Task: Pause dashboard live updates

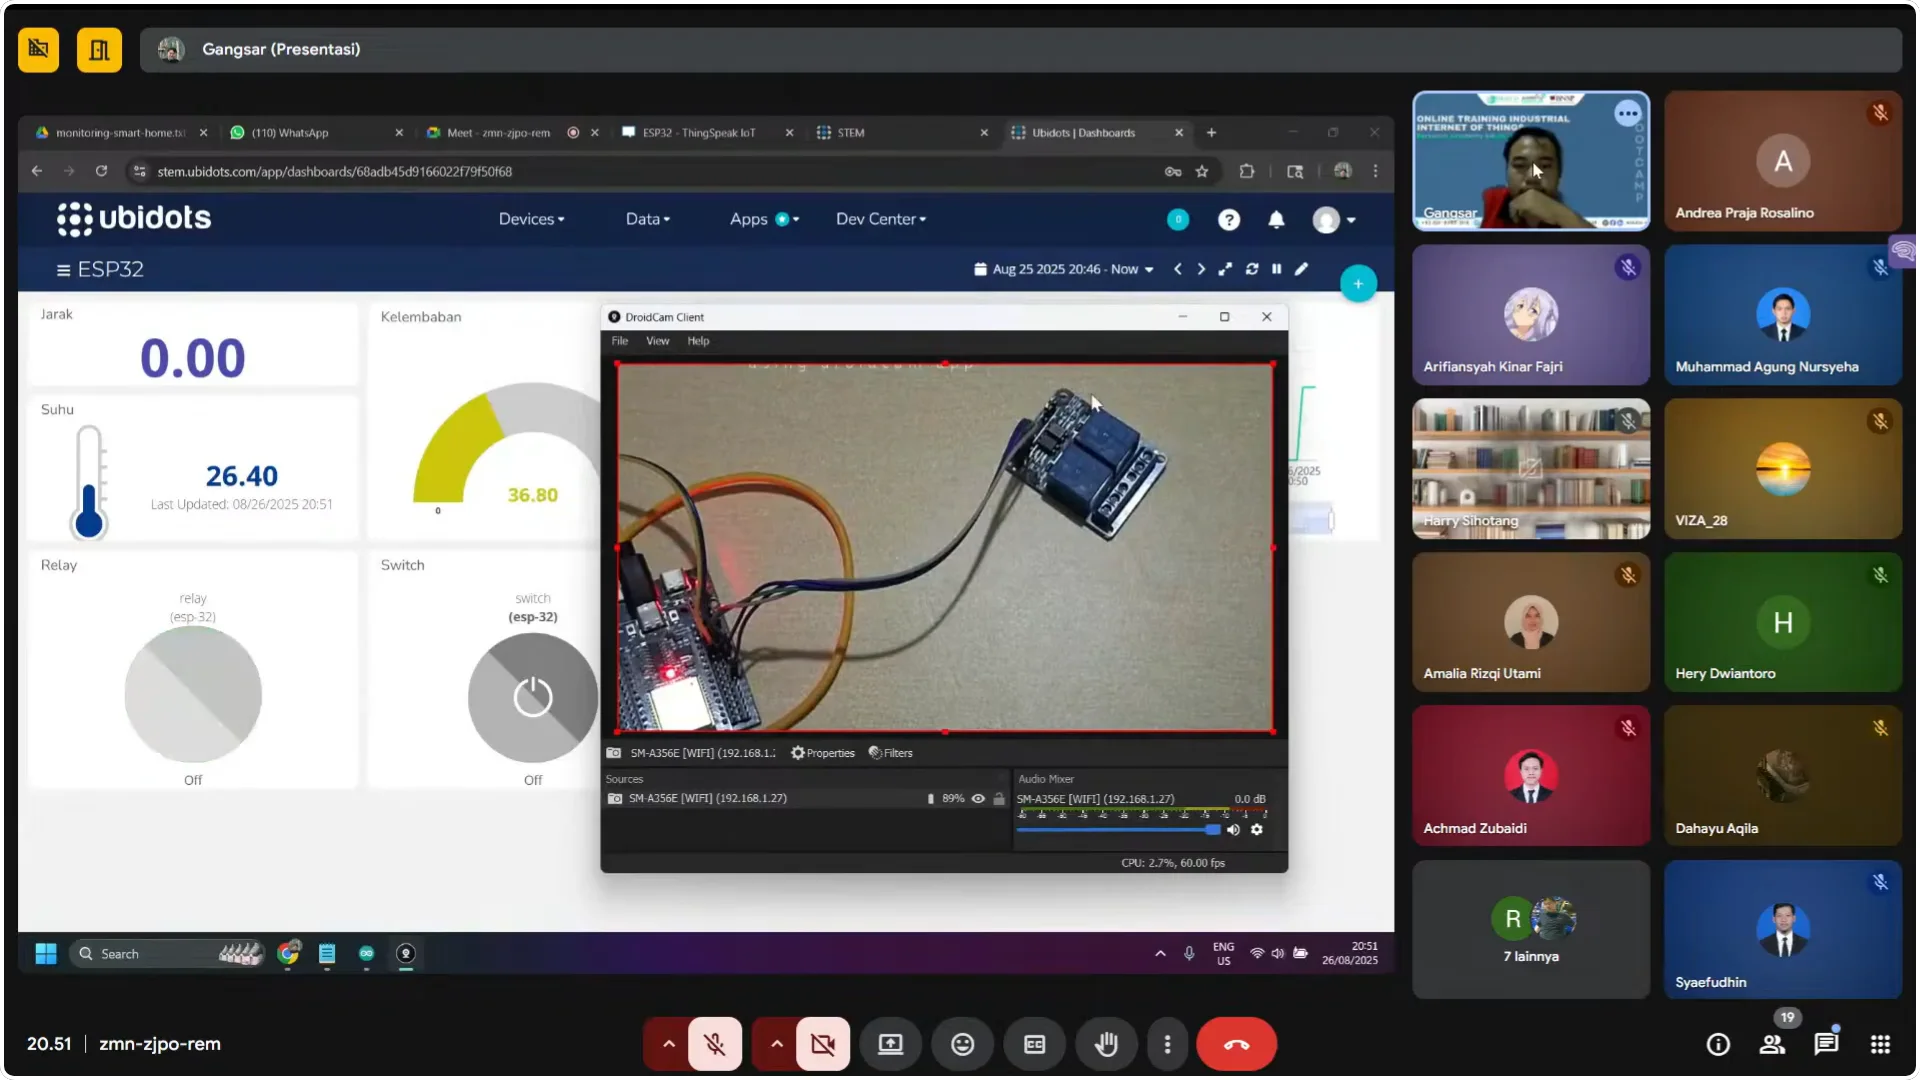Action: coord(1277,269)
